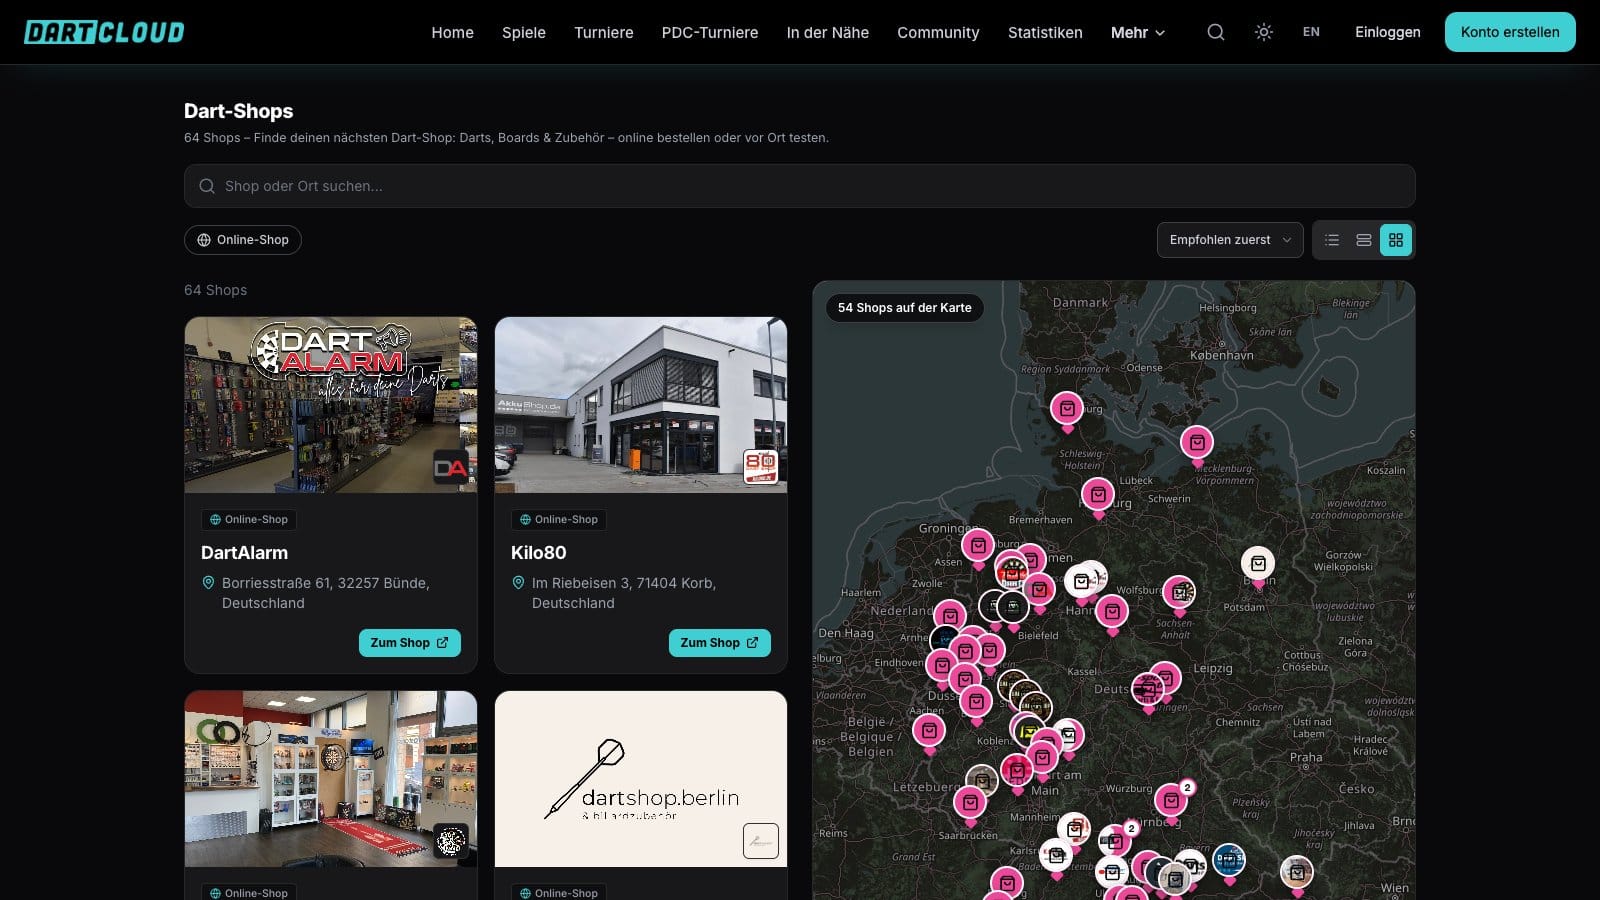The height and width of the screenshot is (900, 1600).
Task: Open Home navigation item
Action: tap(452, 32)
